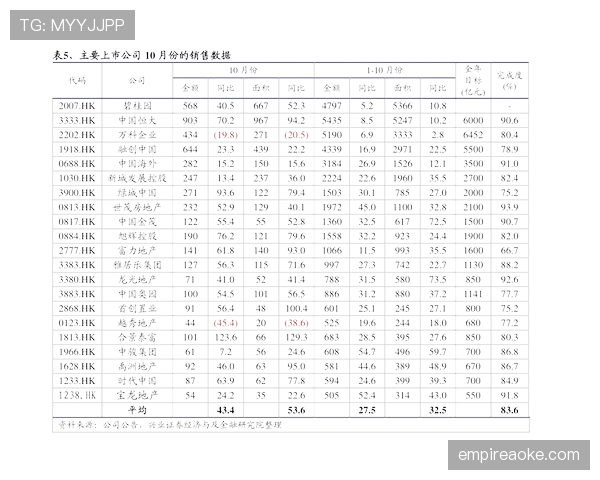
Task: Select stock code 1918.HK
Action: pyautogui.click(x=77, y=149)
